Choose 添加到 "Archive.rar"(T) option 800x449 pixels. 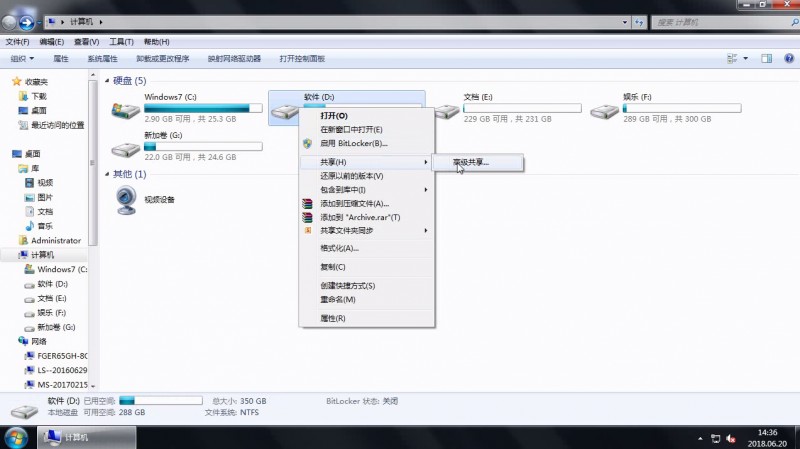(366, 217)
